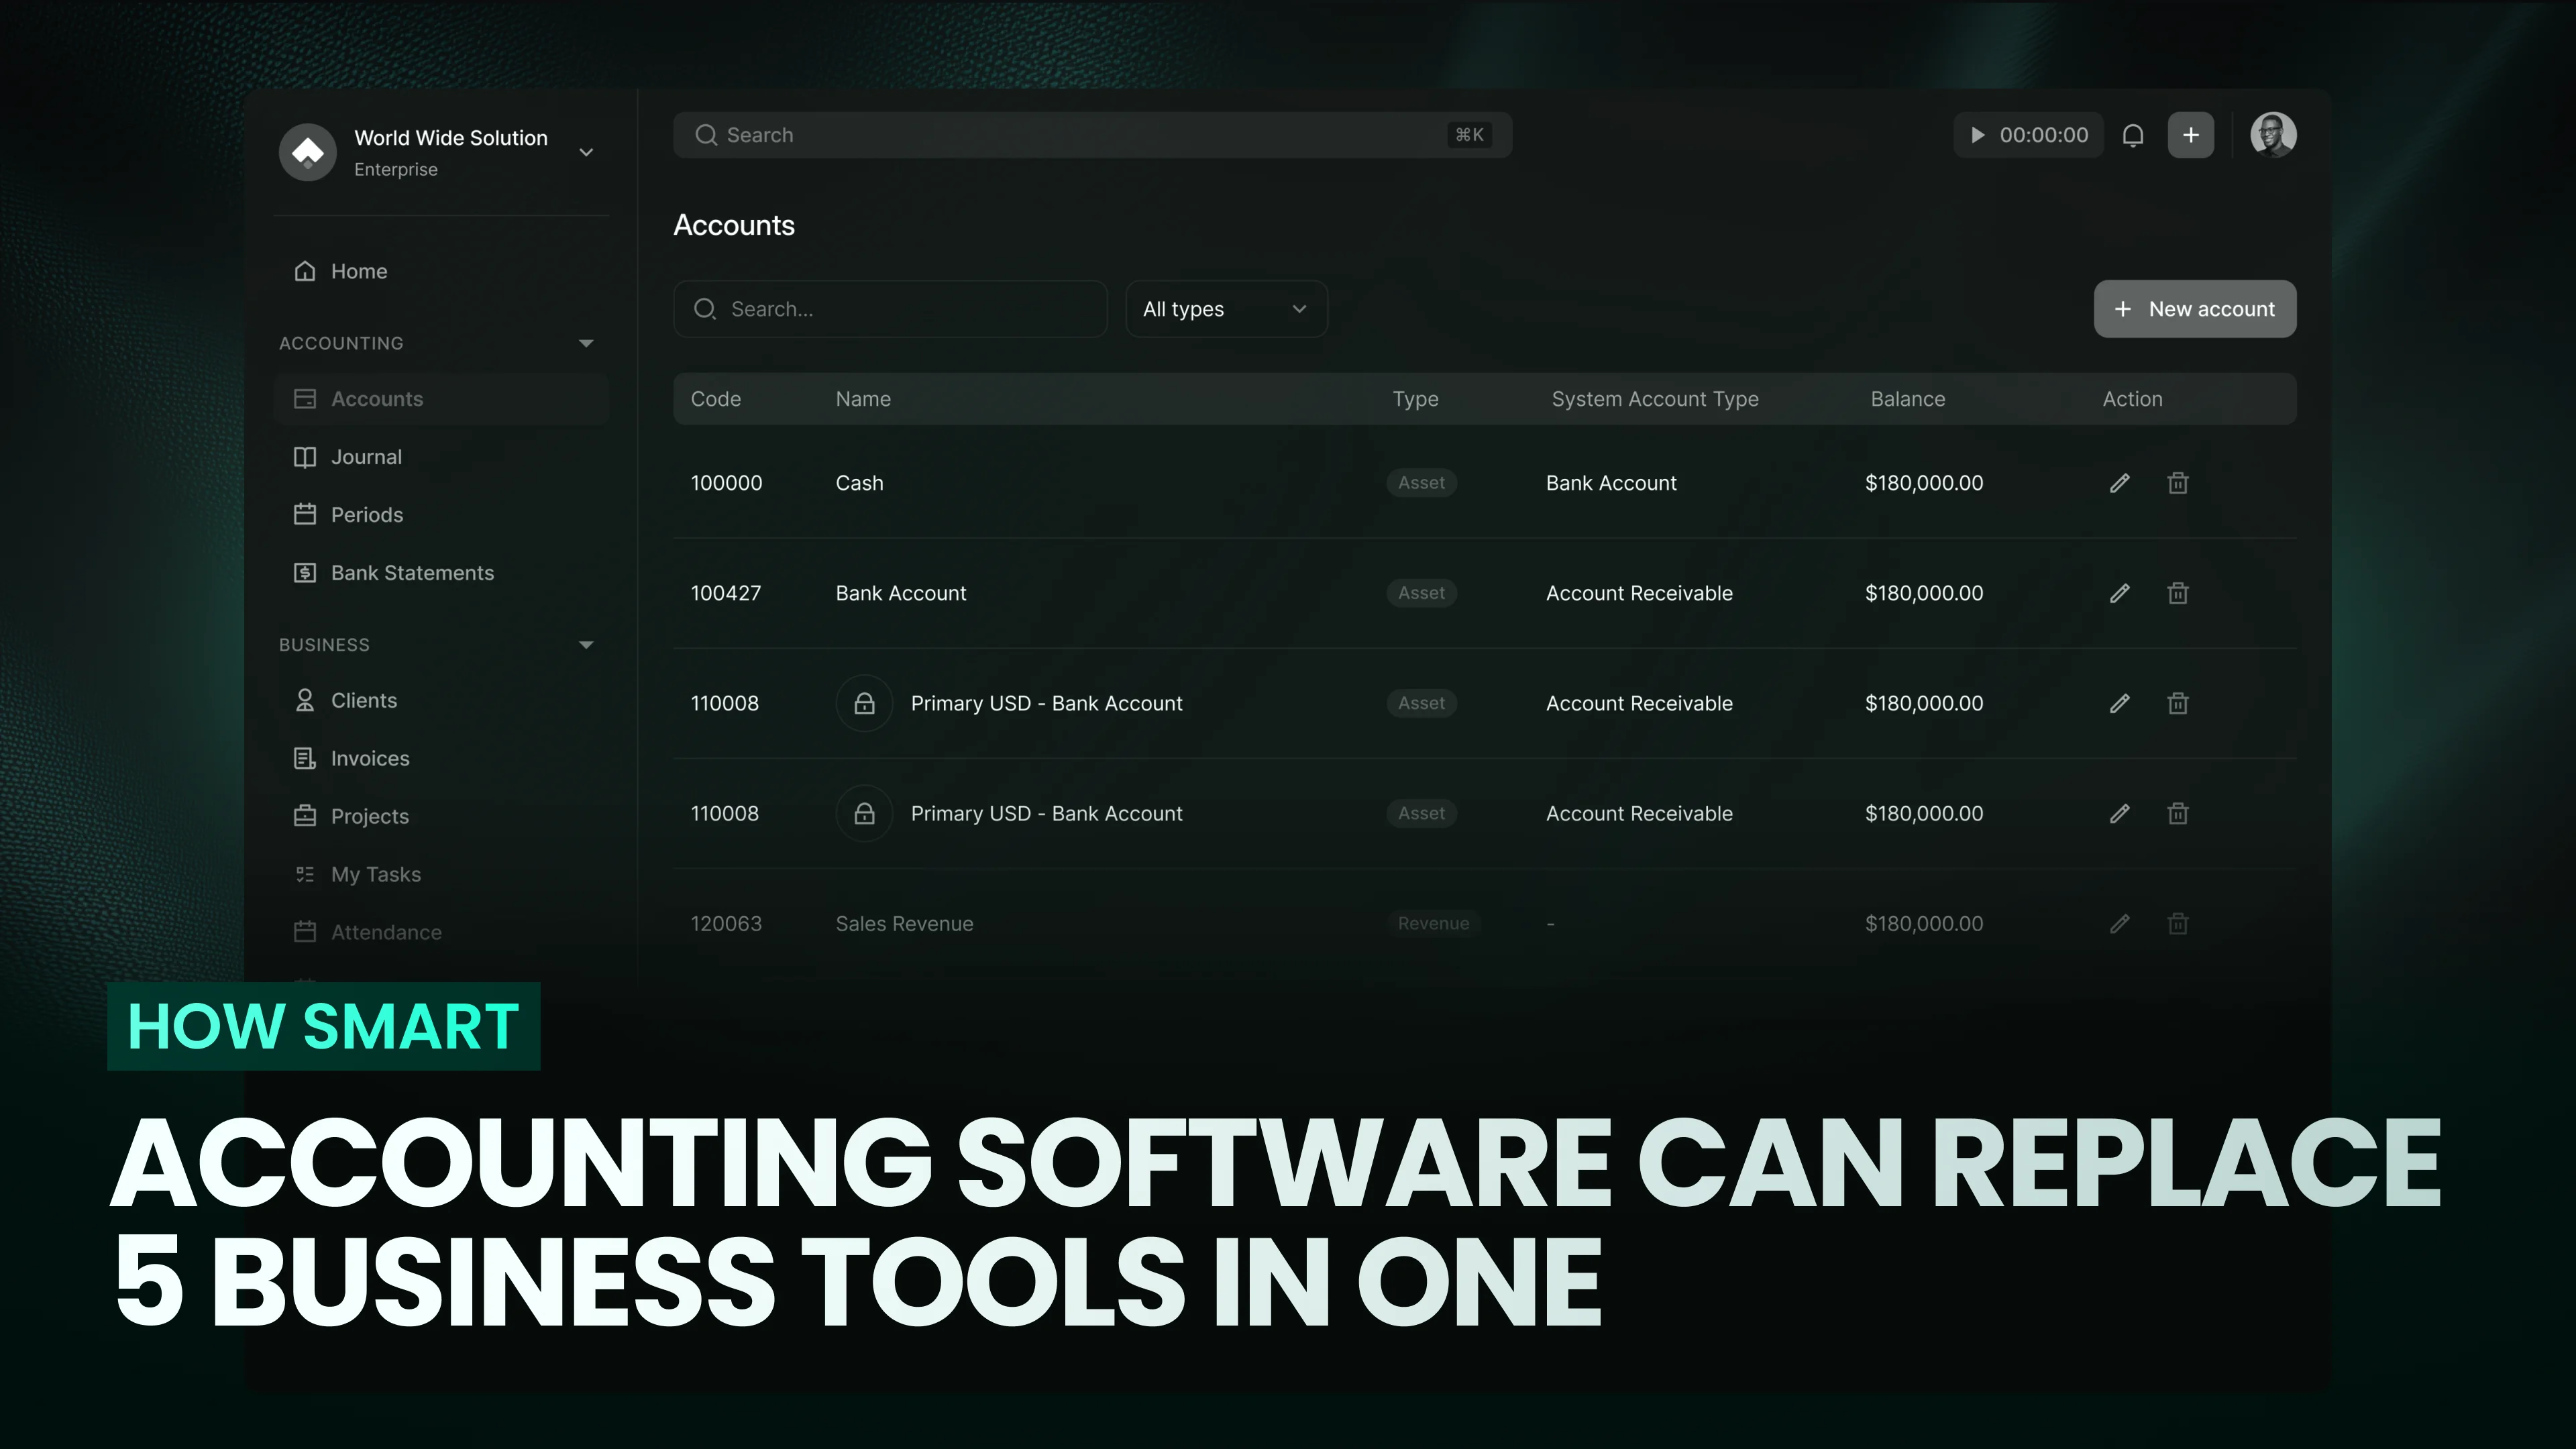Click the Invoices document icon
Image resolution: width=2576 pixels, height=1449 pixels.
(305, 759)
